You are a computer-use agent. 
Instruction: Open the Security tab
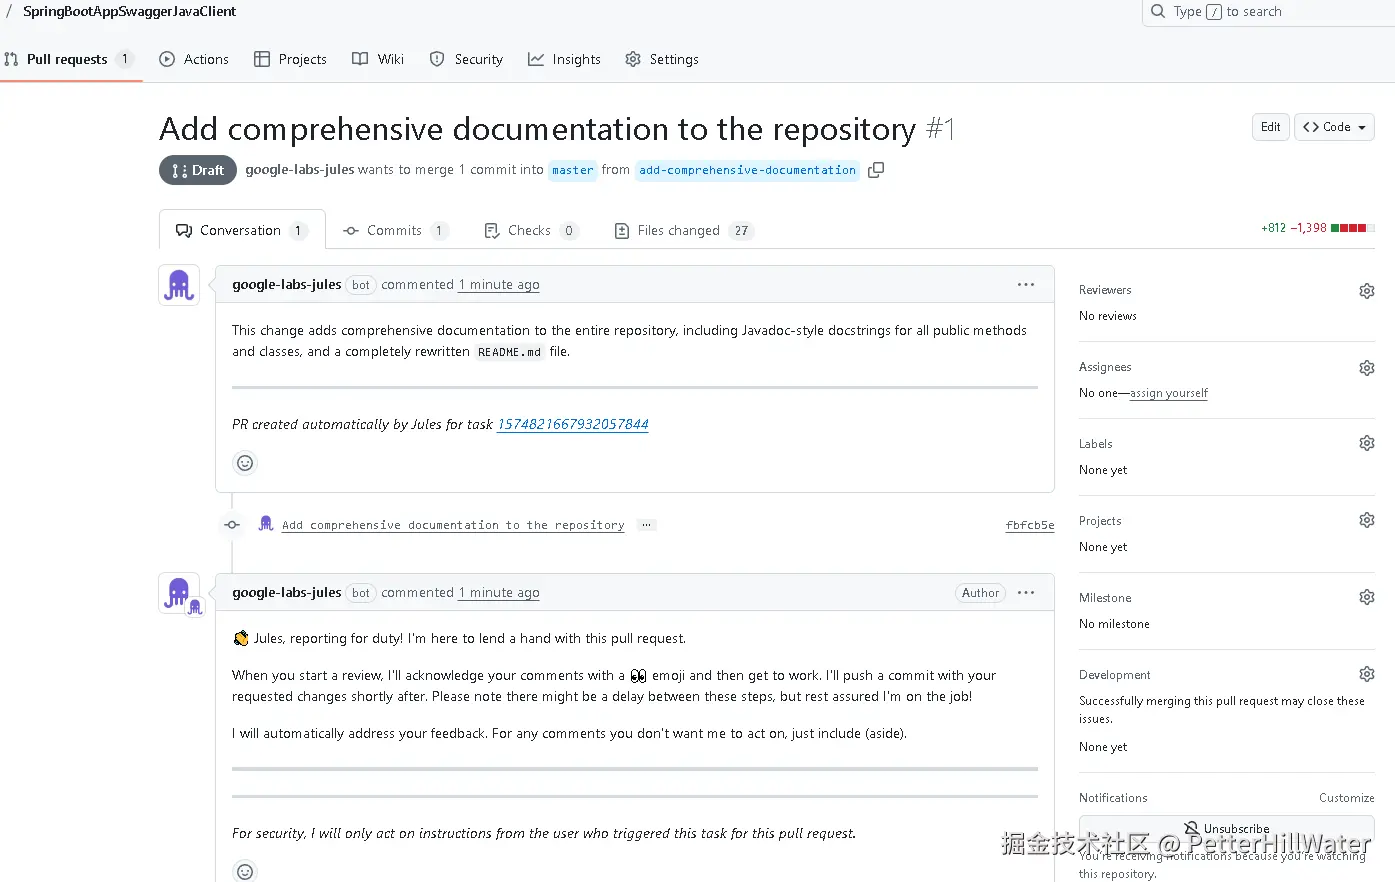click(466, 59)
